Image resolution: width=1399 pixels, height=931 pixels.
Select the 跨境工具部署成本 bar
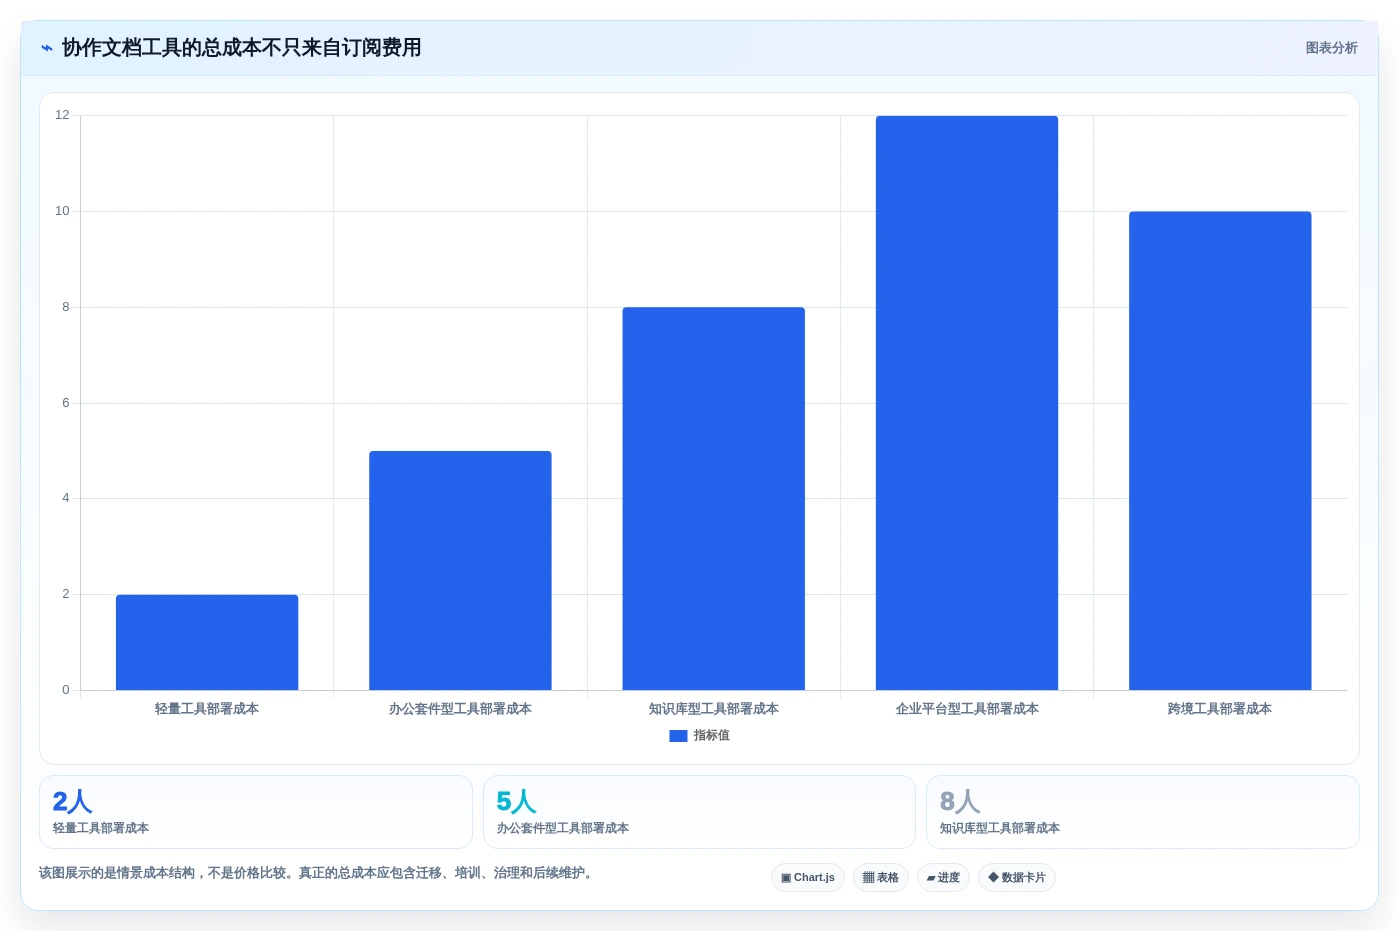(1220, 451)
